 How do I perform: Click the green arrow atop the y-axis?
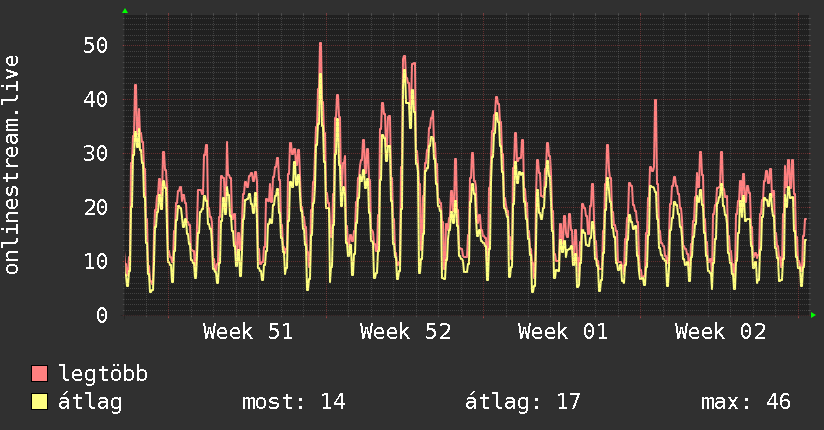coord(125,11)
